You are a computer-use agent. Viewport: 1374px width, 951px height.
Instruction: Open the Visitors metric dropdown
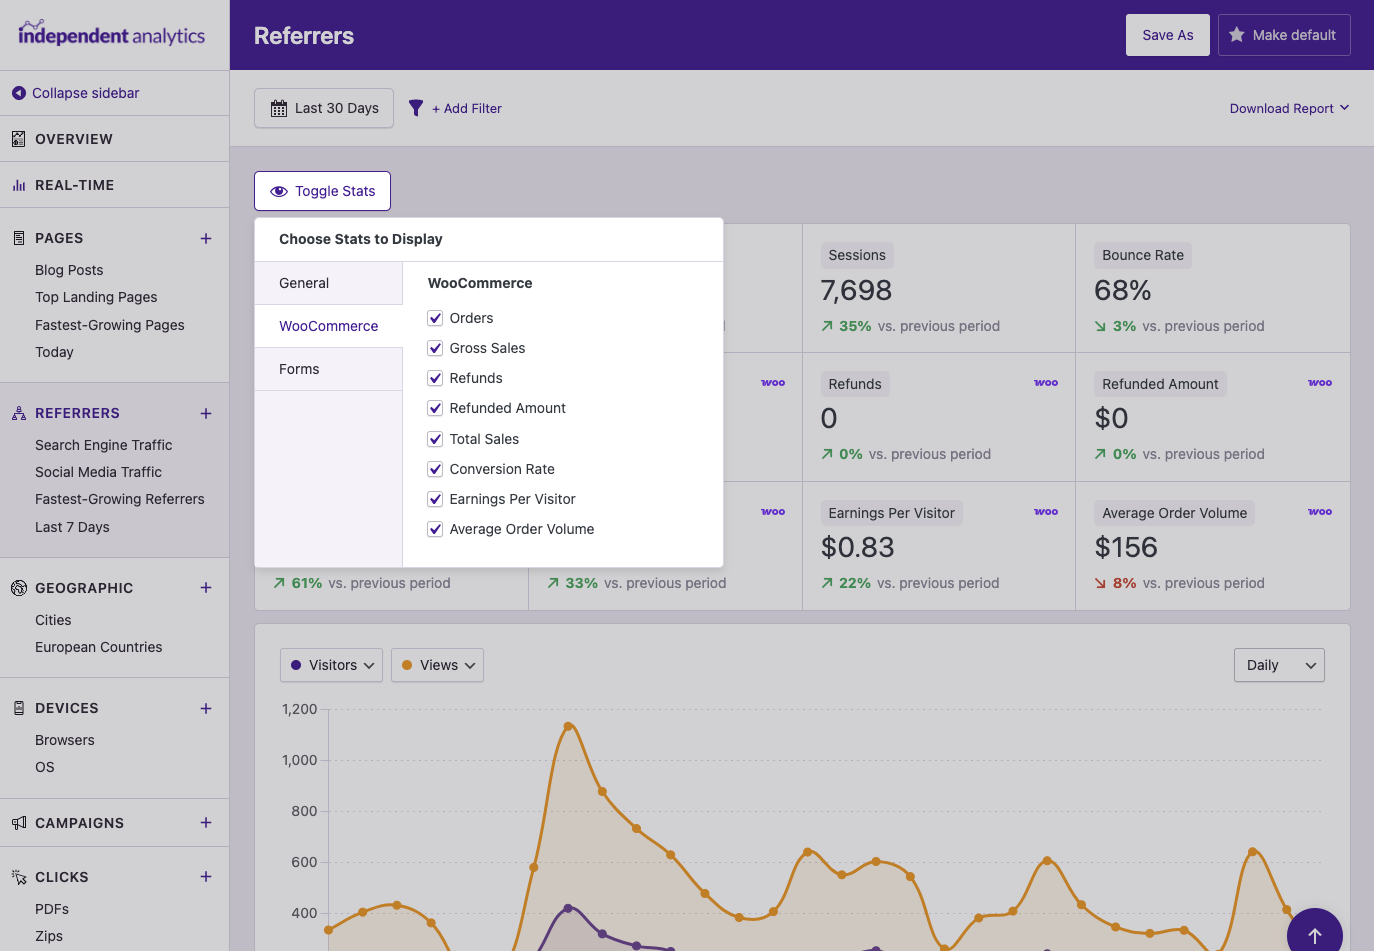click(331, 665)
